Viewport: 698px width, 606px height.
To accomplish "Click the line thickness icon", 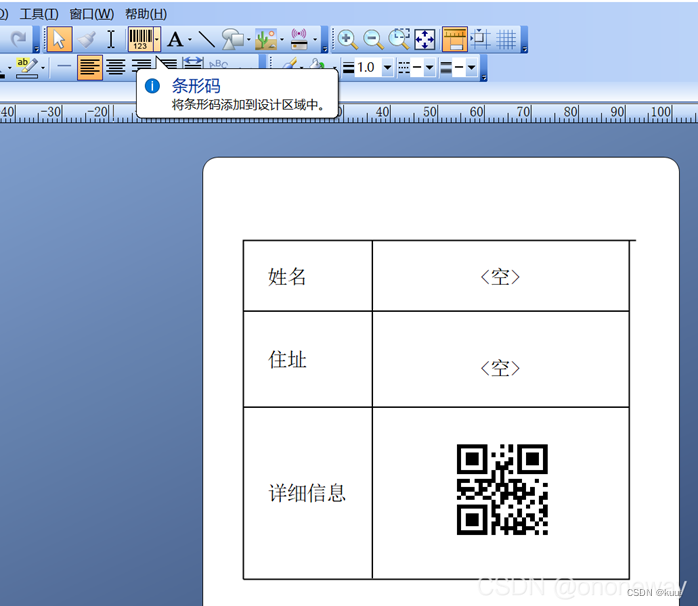I will pos(349,68).
